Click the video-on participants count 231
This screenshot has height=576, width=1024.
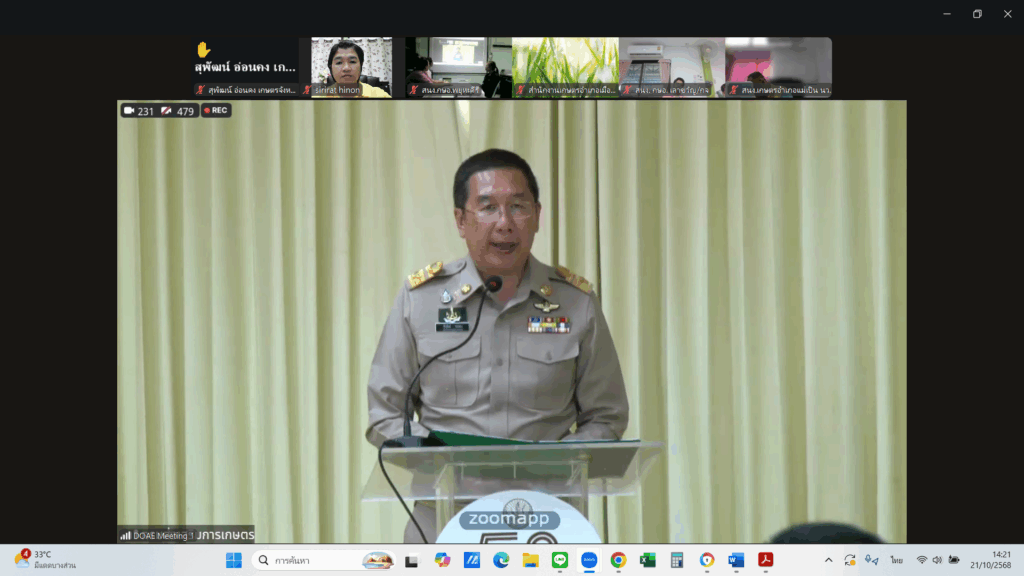[x=139, y=111]
